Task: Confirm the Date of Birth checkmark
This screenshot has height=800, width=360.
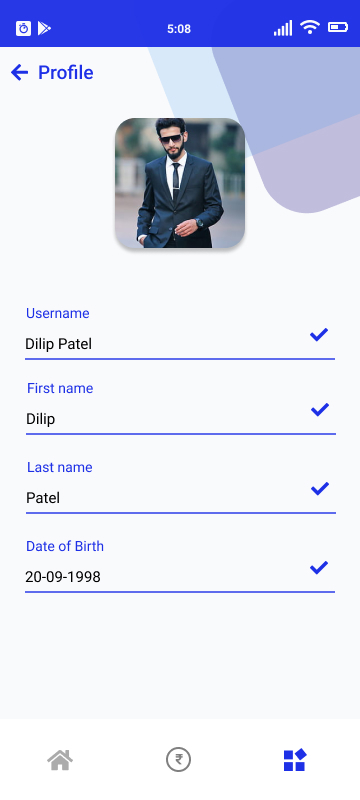Action: coord(319,567)
